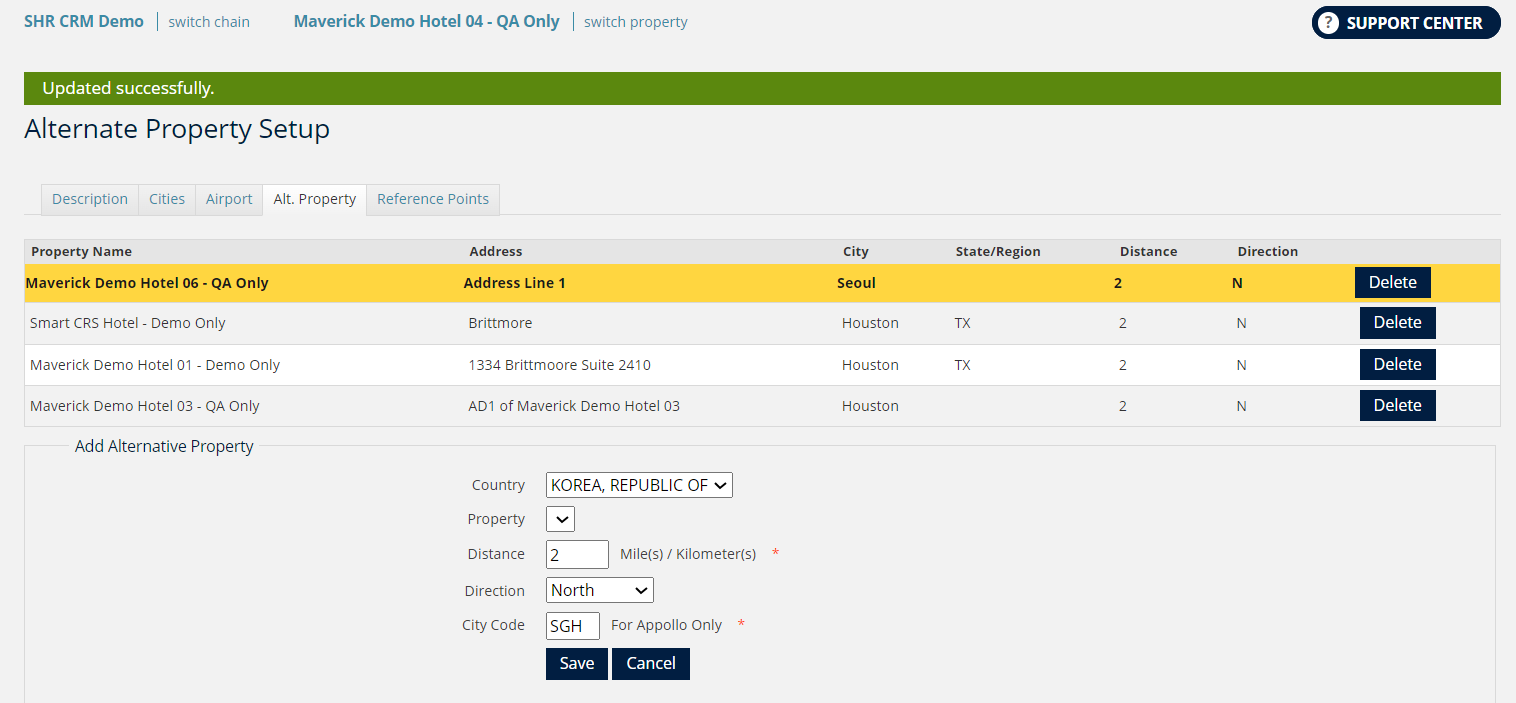The image size is (1516, 703).
Task: Click the Seoul city cell
Action: tap(856, 283)
